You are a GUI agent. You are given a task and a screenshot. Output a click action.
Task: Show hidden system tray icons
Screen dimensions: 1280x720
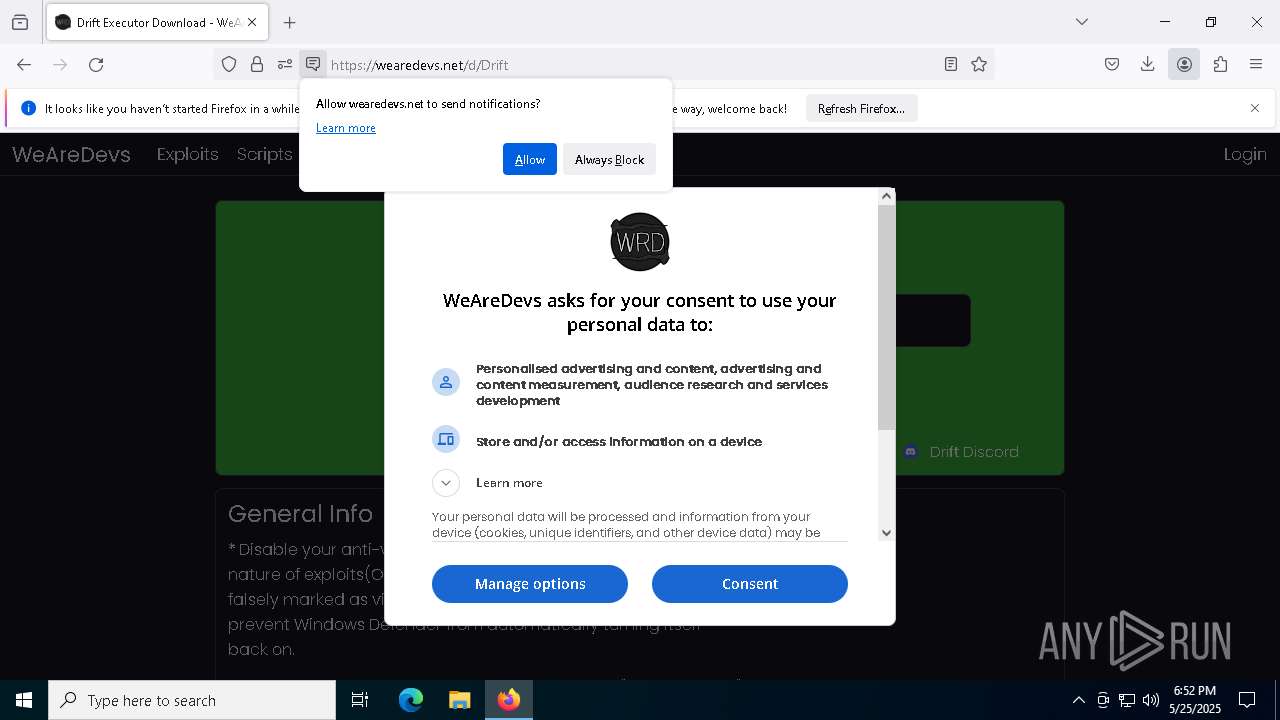[1078, 700]
